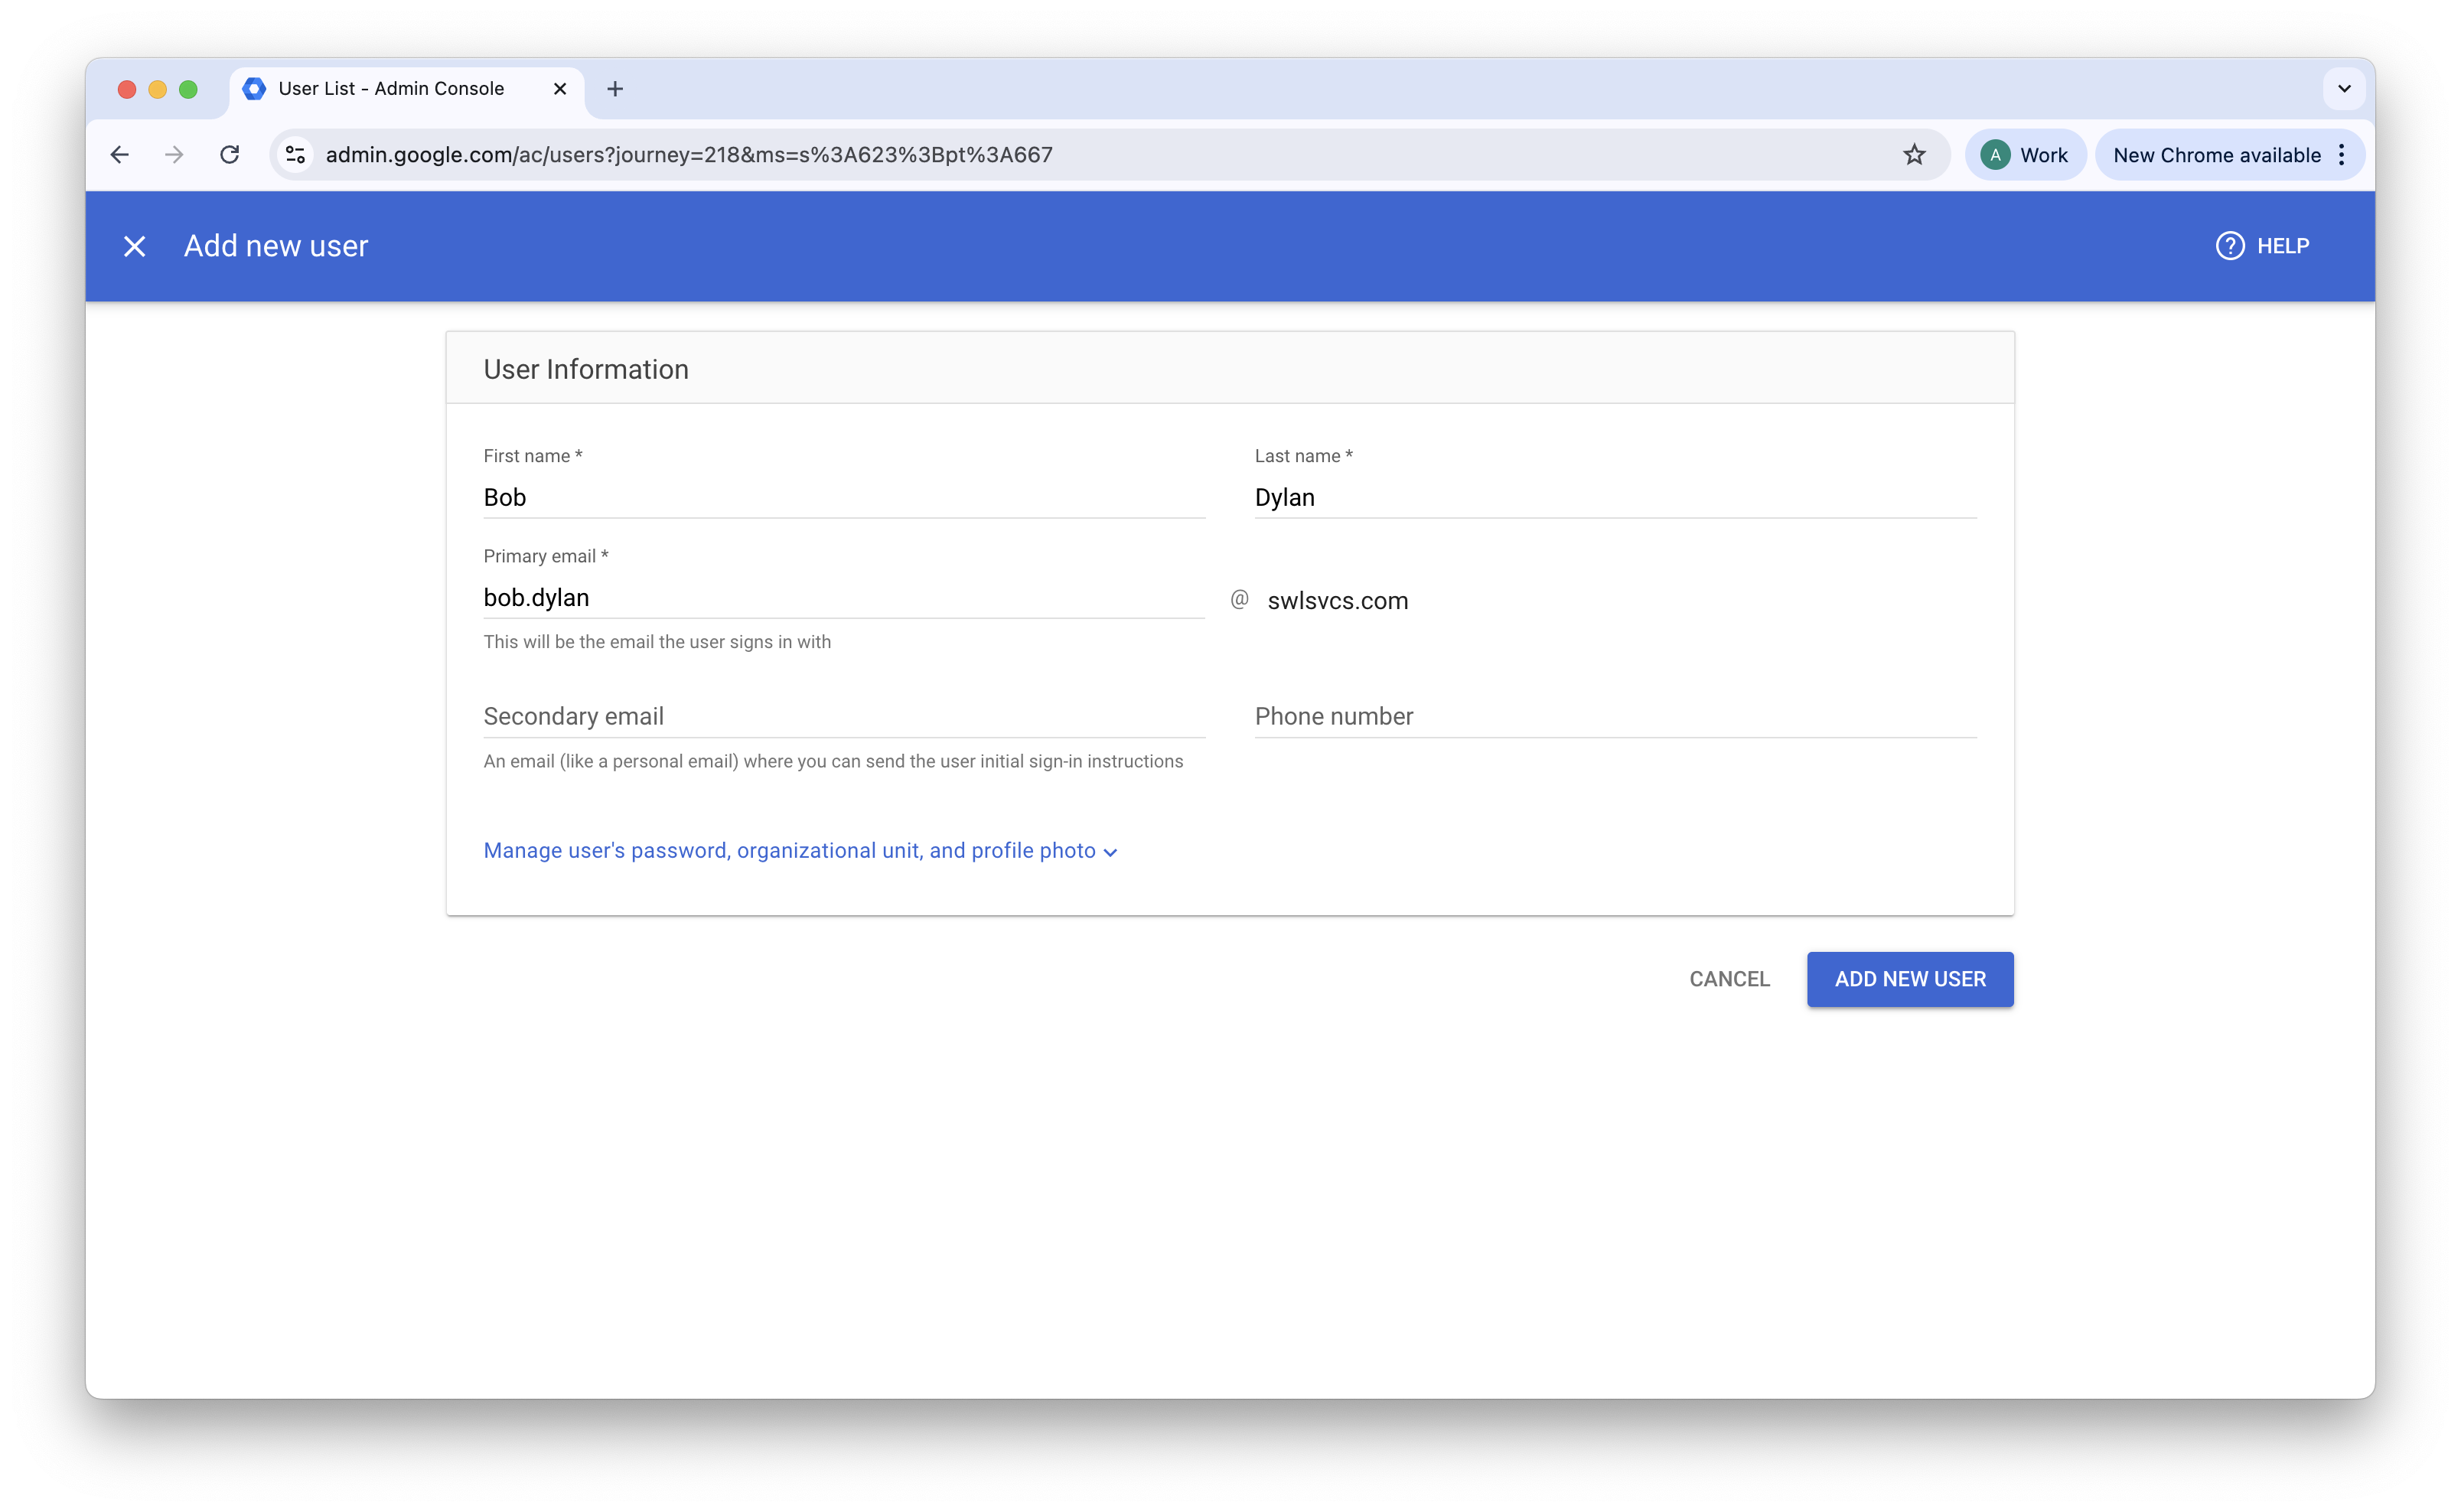Click into the Secondary email field
The width and height of the screenshot is (2461, 1512).
pyautogui.click(x=843, y=716)
